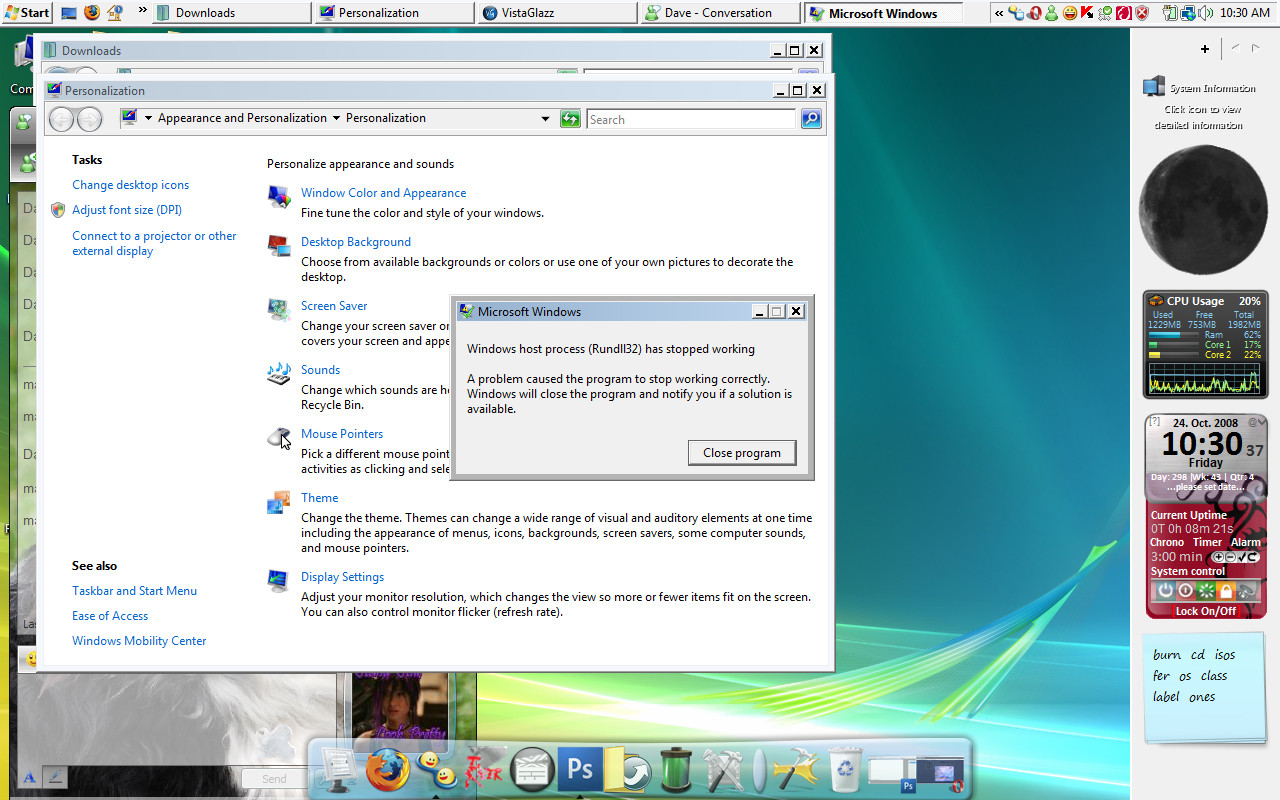Click the red security shield tray icon

pos(1142,13)
